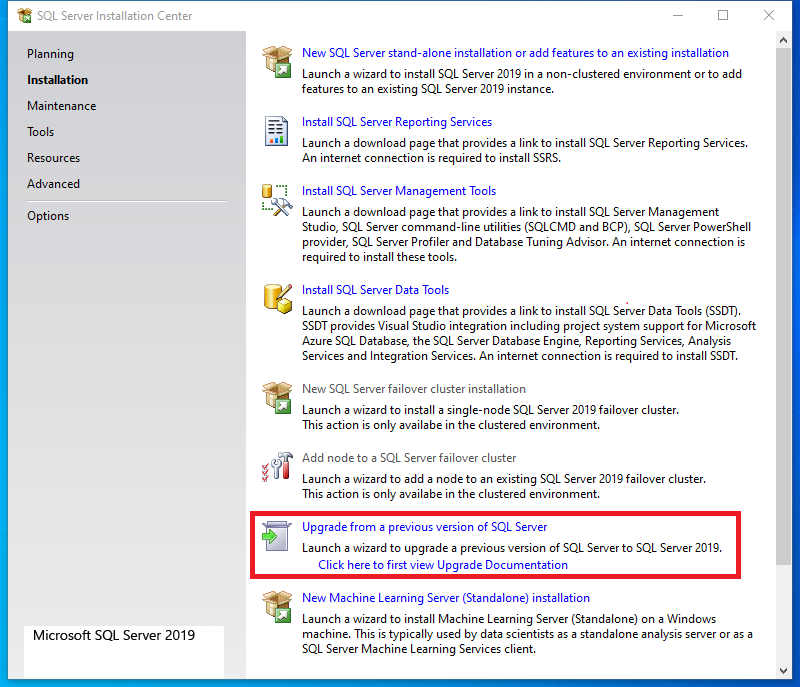The height and width of the screenshot is (687, 800).
Task: Switch to the Resources section
Action: tap(53, 158)
